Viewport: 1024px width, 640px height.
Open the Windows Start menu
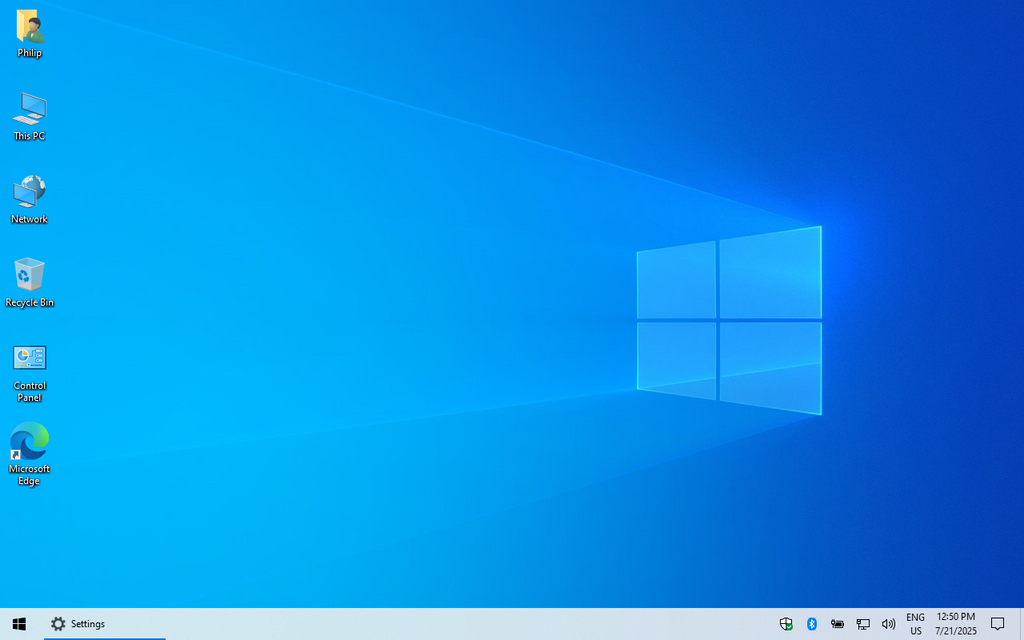point(19,624)
